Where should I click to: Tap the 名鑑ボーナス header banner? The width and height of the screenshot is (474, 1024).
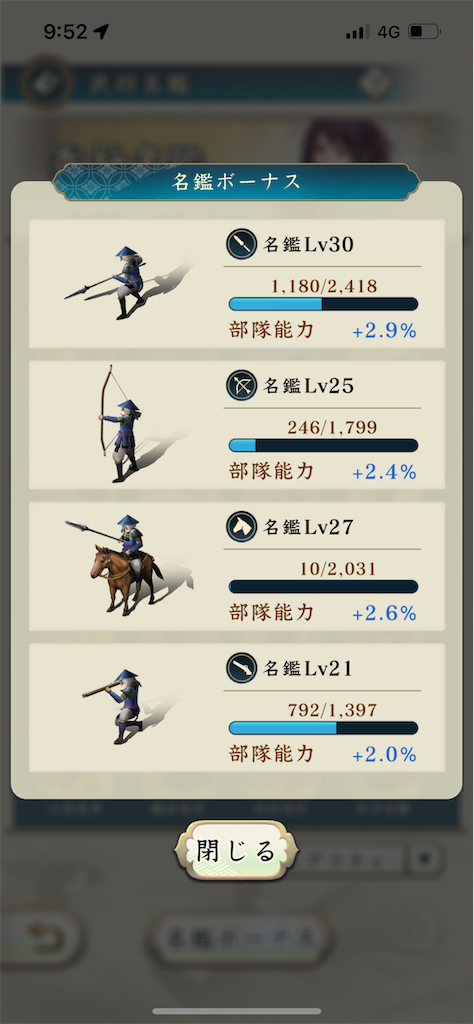[x=236, y=182]
